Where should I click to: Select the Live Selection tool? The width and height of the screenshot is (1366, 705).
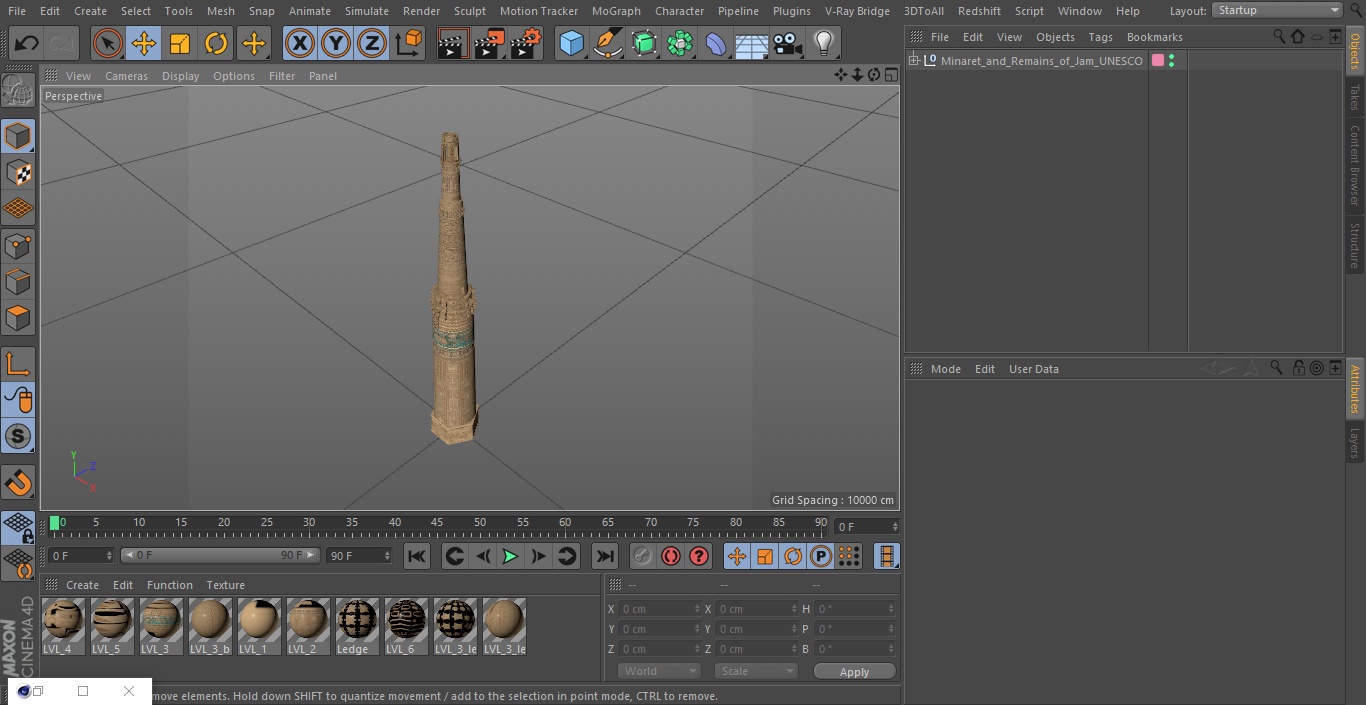(108, 43)
